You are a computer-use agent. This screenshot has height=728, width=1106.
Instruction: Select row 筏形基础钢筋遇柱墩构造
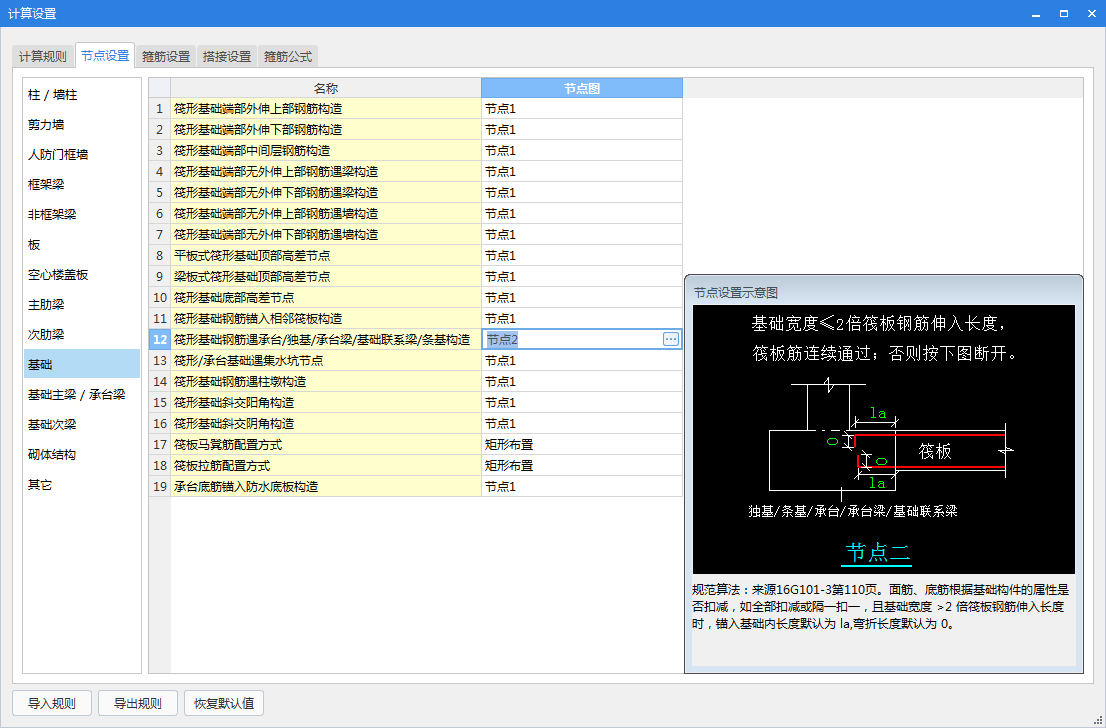(x=326, y=382)
